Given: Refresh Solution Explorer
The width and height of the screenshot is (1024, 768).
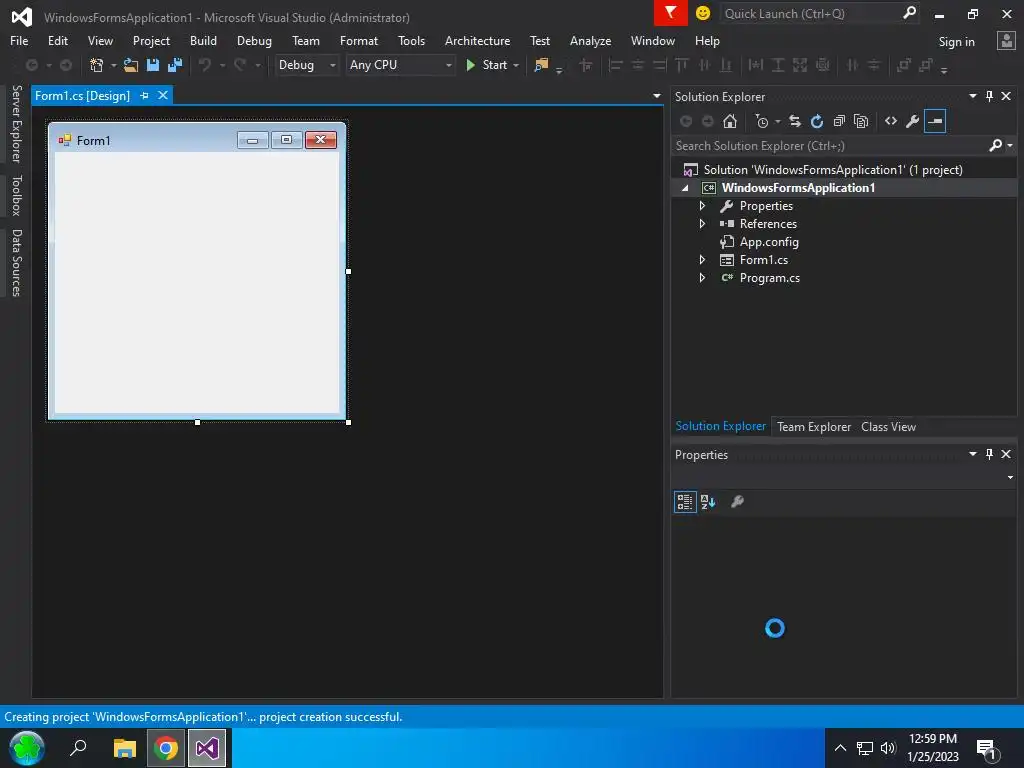Looking at the screenshot, I should click(817, 121).
